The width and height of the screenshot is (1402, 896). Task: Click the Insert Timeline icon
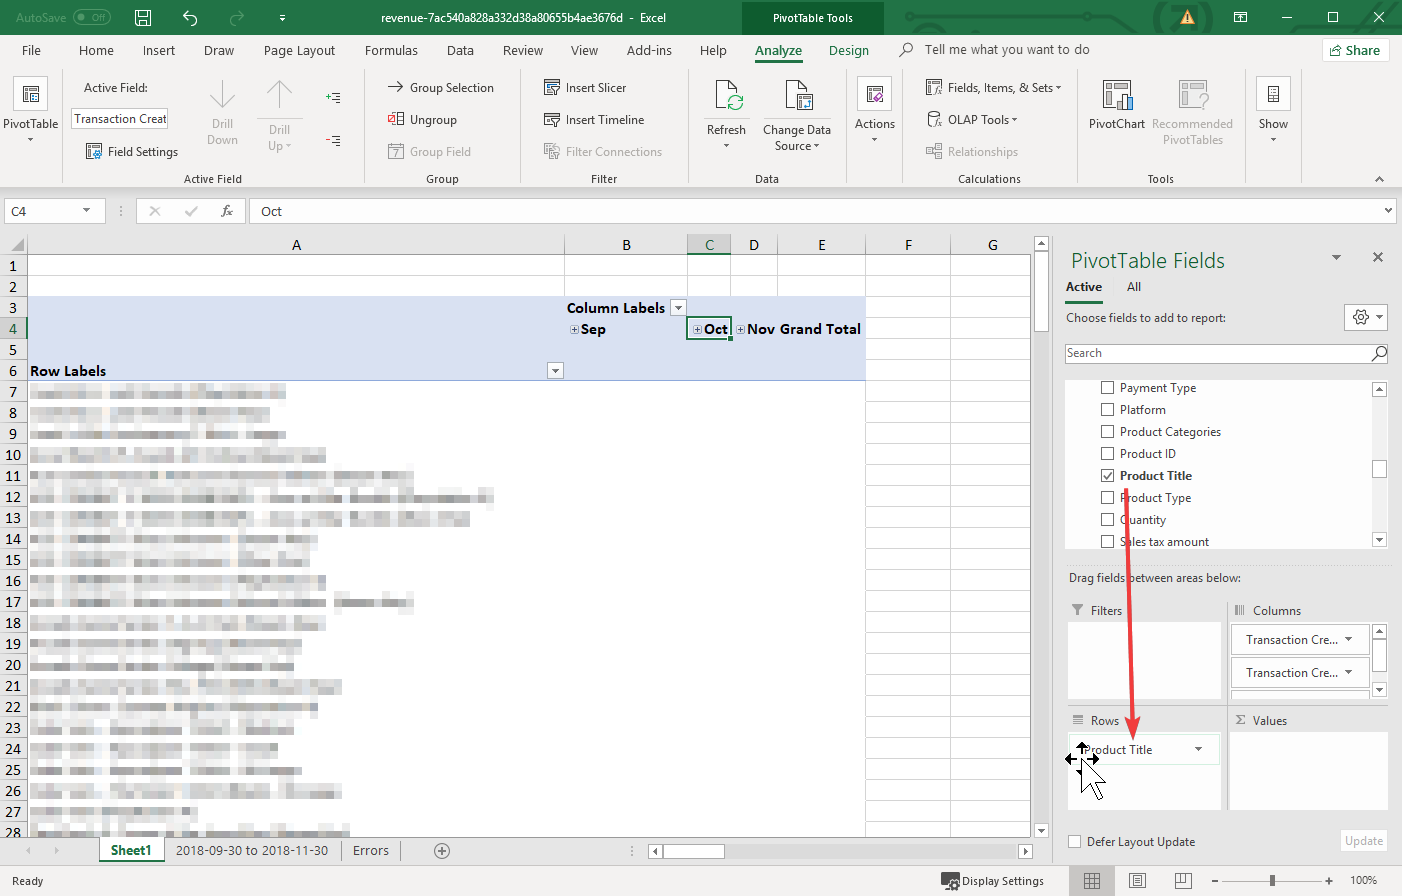tap(552, 120)
